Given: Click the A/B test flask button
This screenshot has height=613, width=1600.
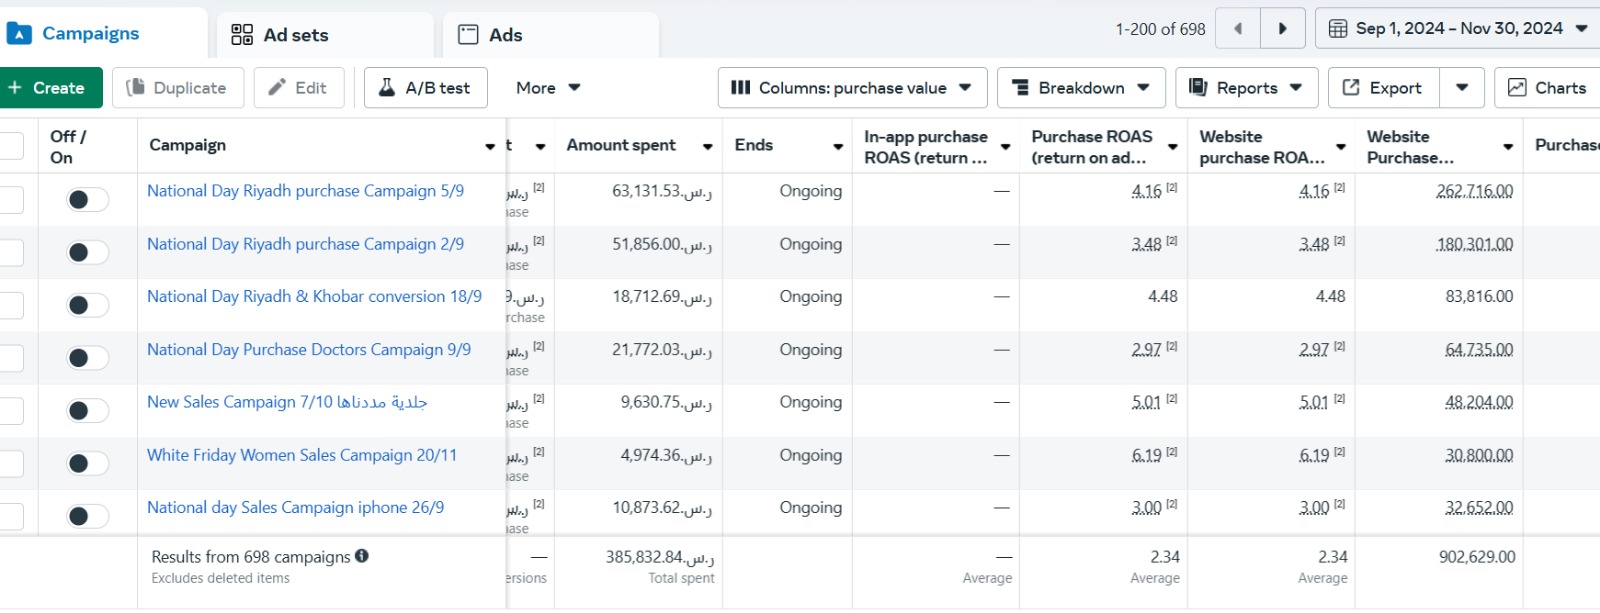Looking at the screenshot, I should tap(425, 88).
